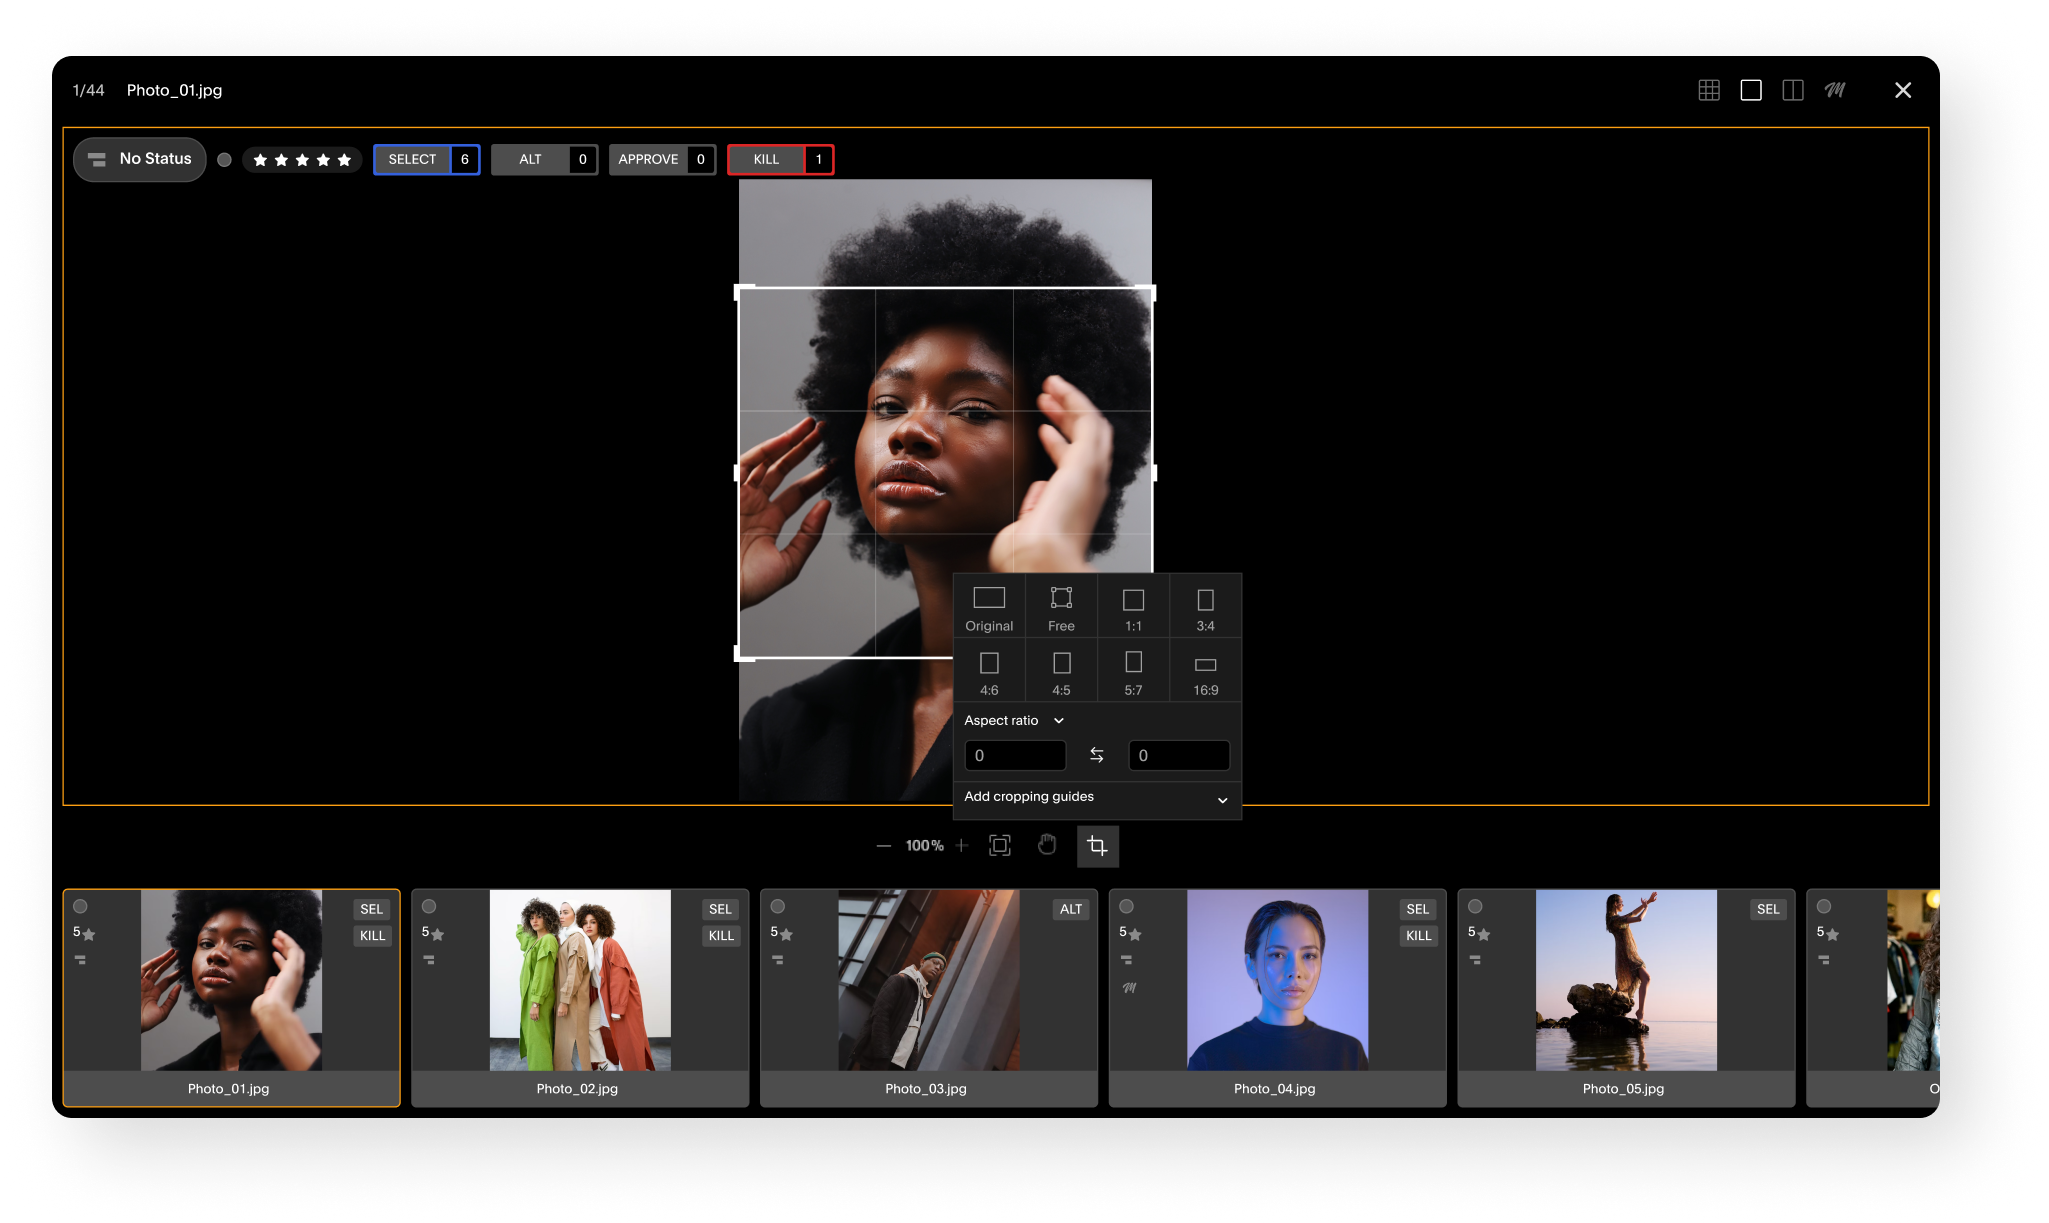
Task: Swap aspect ratio width and height
Action: pos(1097,756)
